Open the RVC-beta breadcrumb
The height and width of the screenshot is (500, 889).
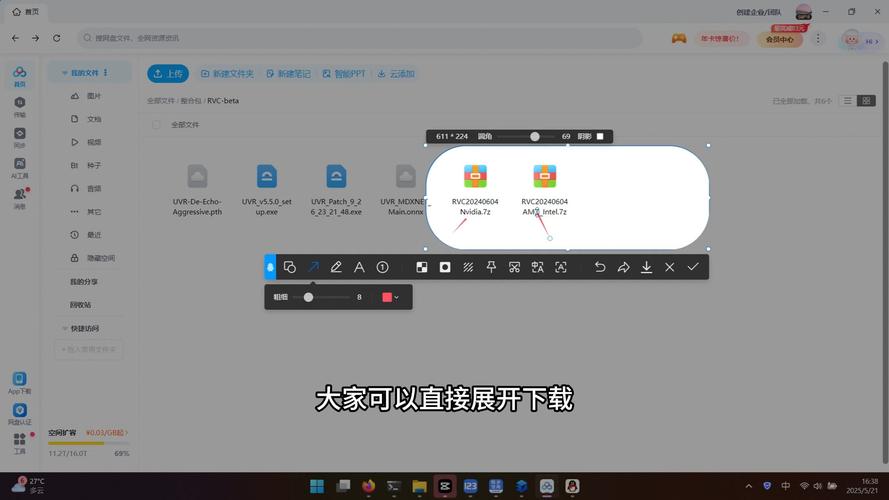(223, 101)
